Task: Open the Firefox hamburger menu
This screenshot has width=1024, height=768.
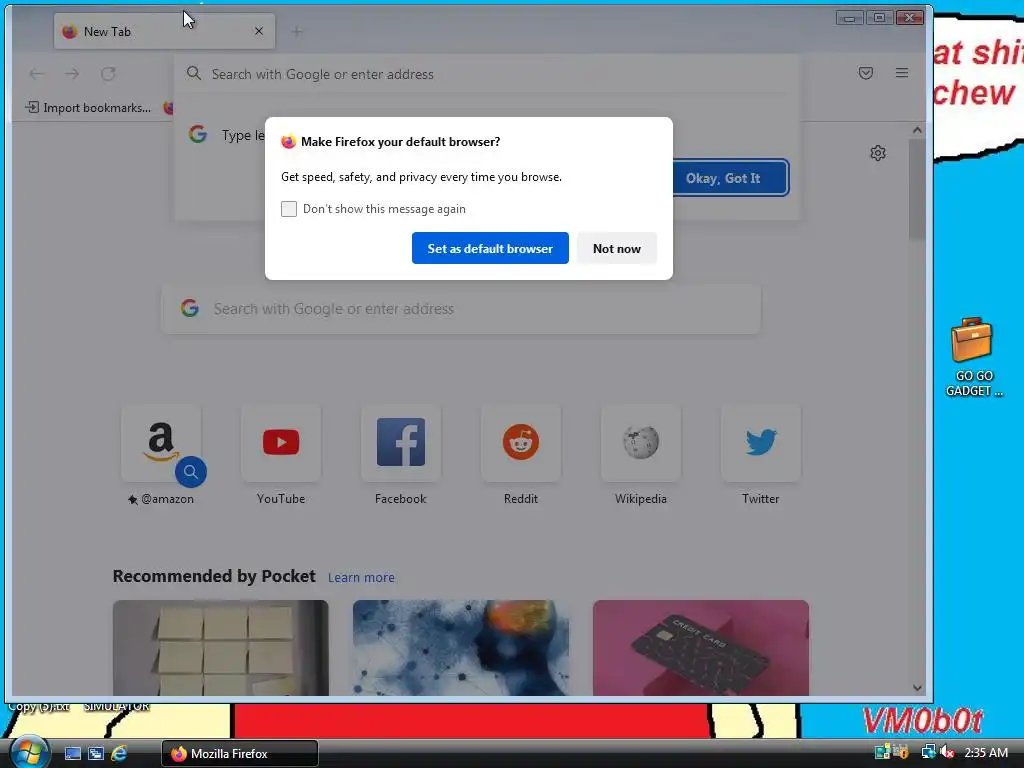Action: (x=902, y=73)
